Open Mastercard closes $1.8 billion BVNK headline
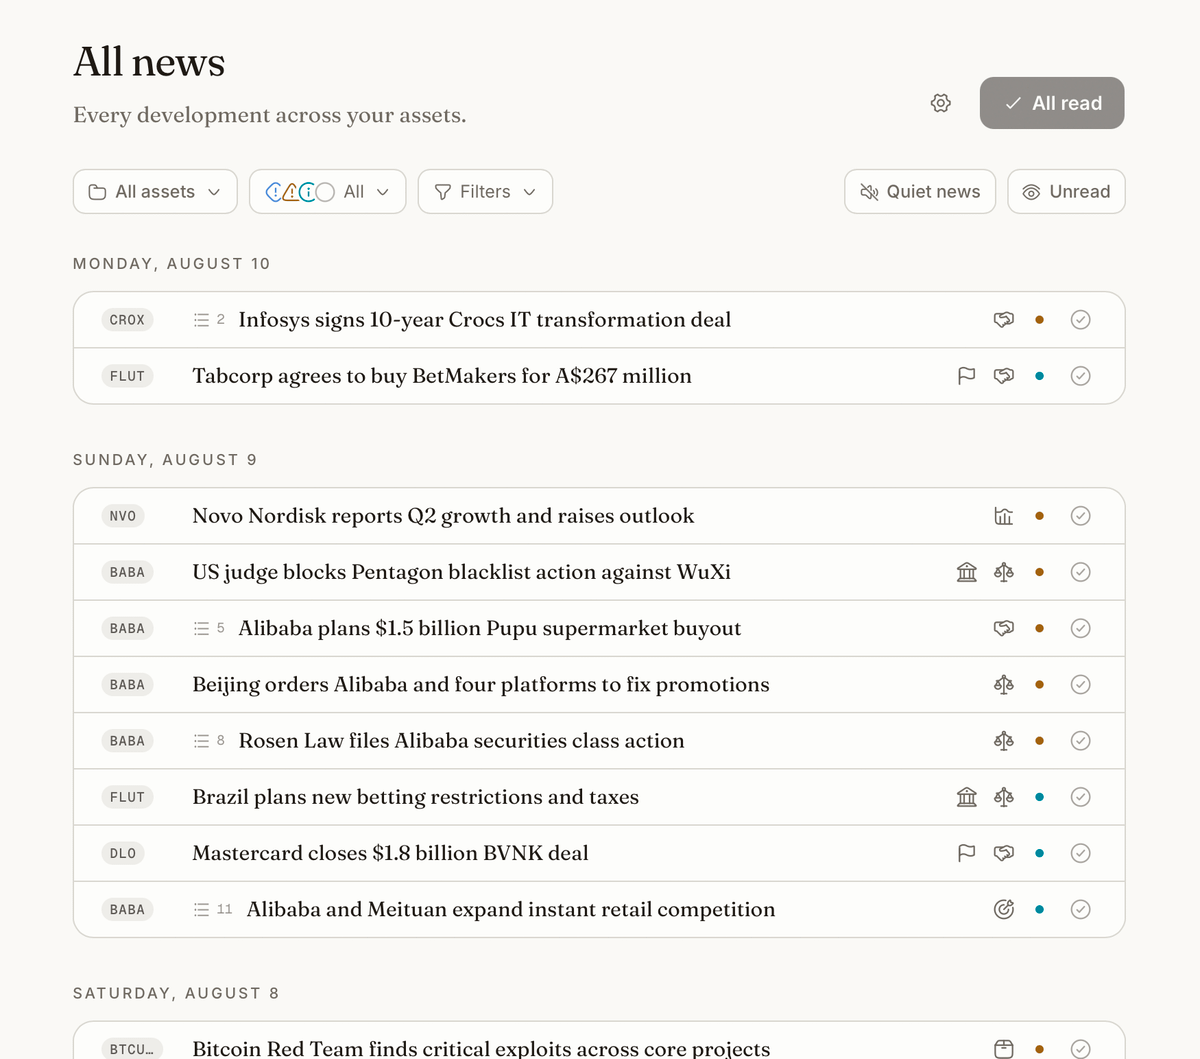1200x1059 pixels. pyautogui.click(x=390, y=853)
